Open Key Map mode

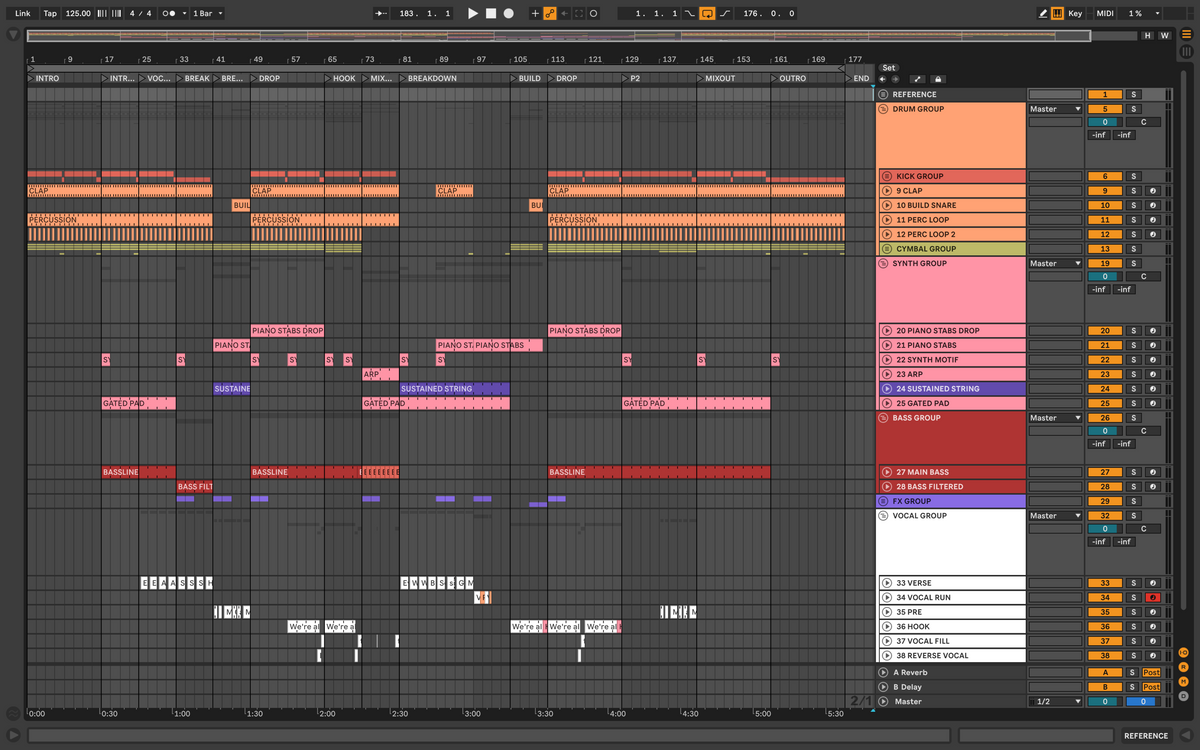click(x=1075, y=14)
